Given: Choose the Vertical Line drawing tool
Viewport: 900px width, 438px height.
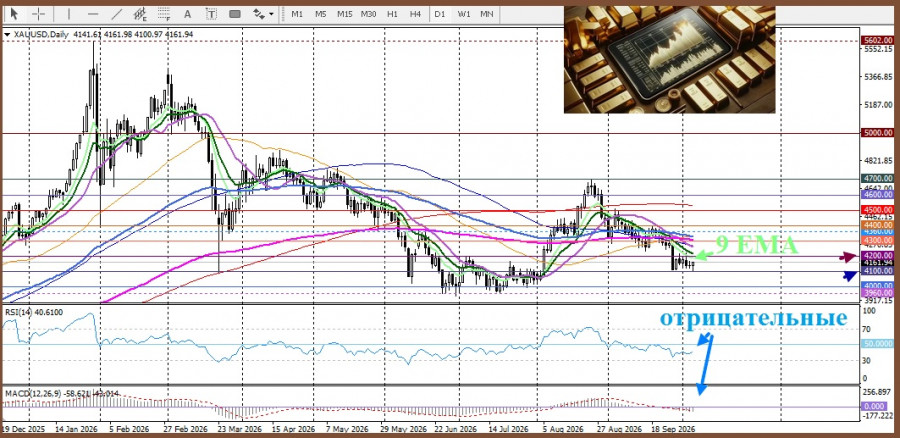Looking at the screenshot, I should pos(69,14).
